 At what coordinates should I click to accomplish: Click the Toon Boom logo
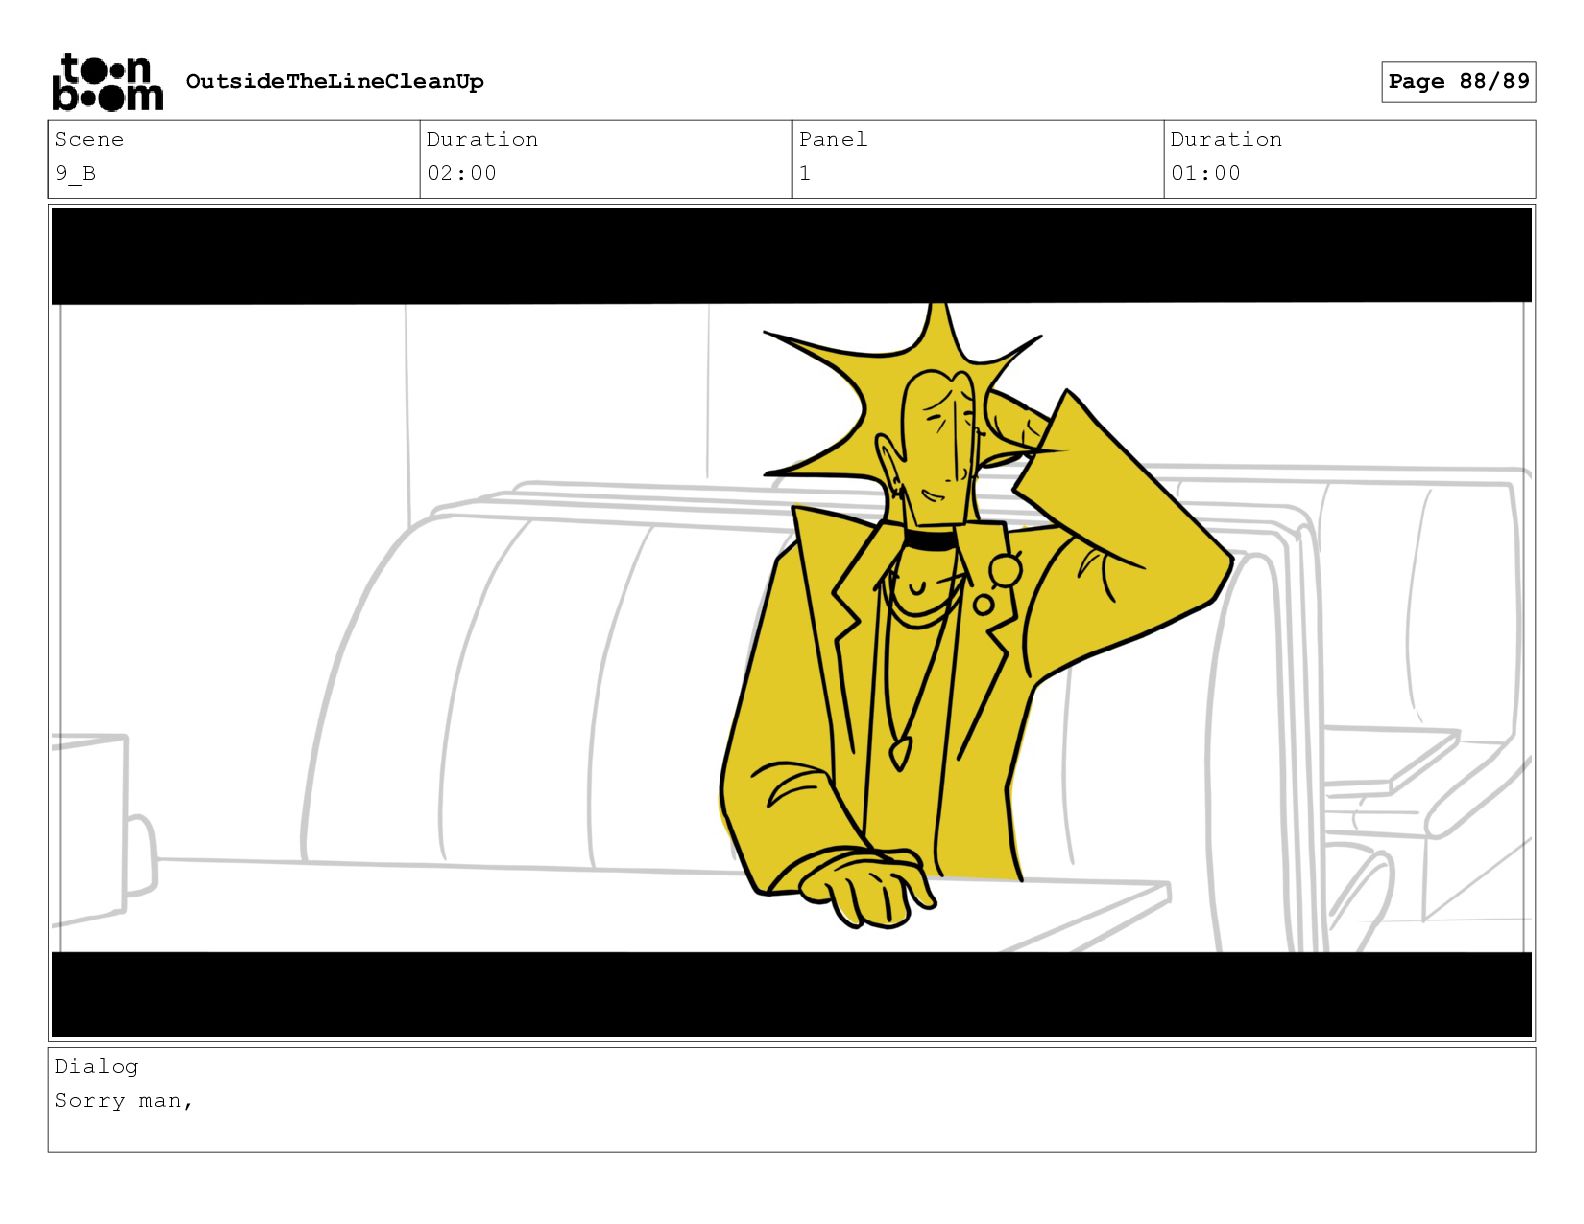point(107,81)
